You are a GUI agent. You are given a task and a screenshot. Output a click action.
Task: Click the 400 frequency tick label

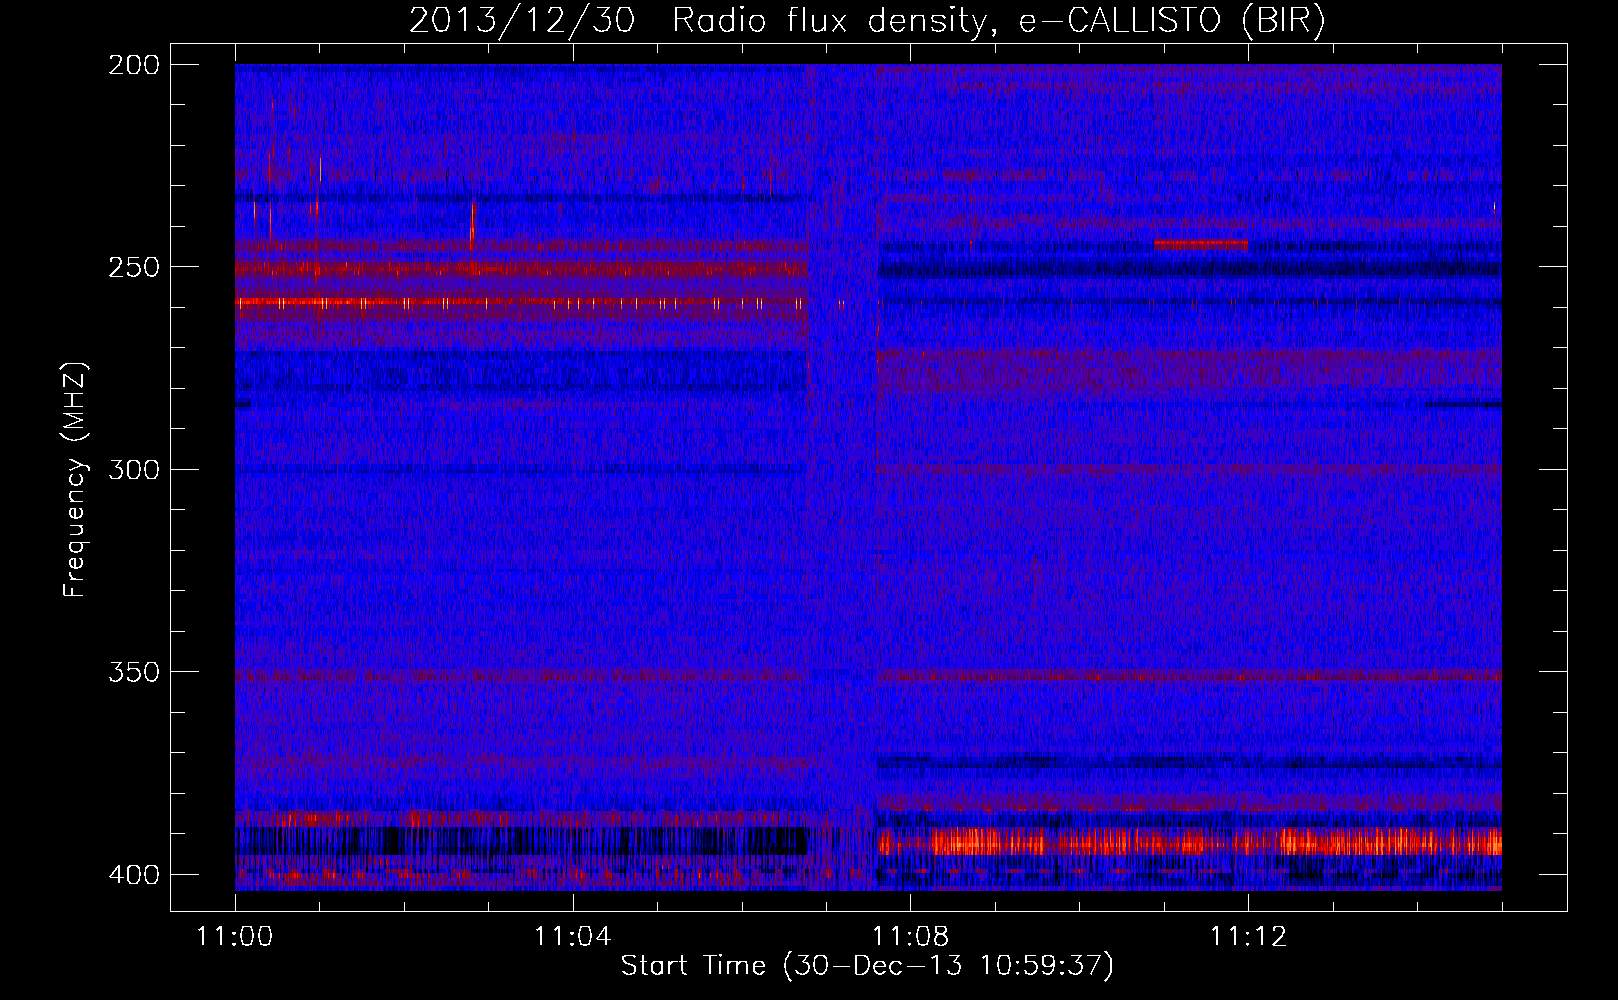click(x=134, y=874)
